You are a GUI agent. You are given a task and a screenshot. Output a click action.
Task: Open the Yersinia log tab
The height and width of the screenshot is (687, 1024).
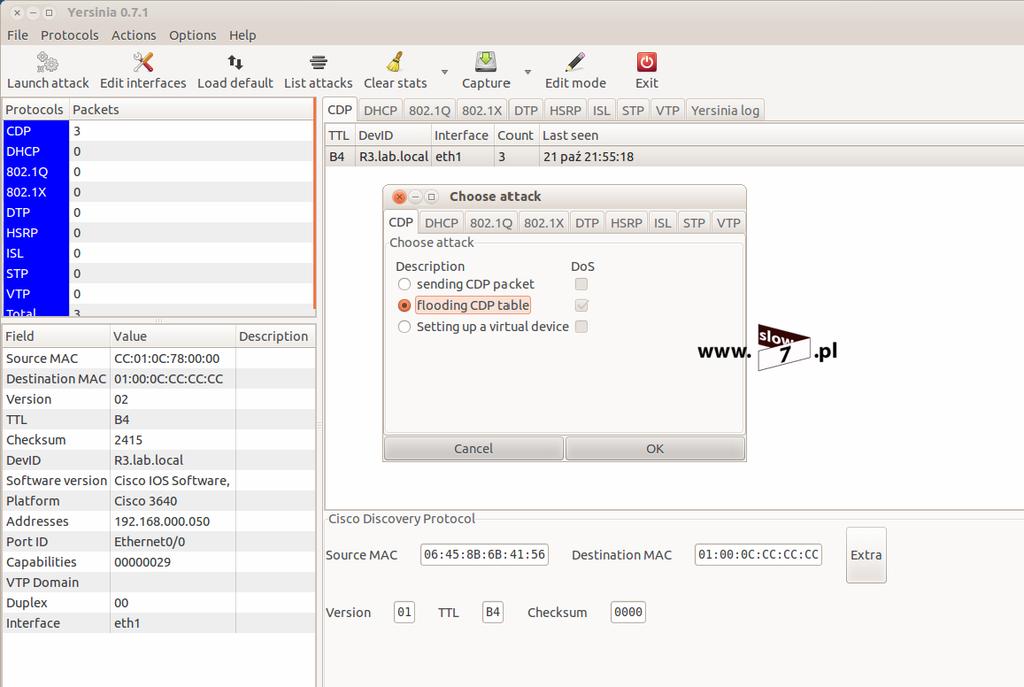(x=725, y=110)
